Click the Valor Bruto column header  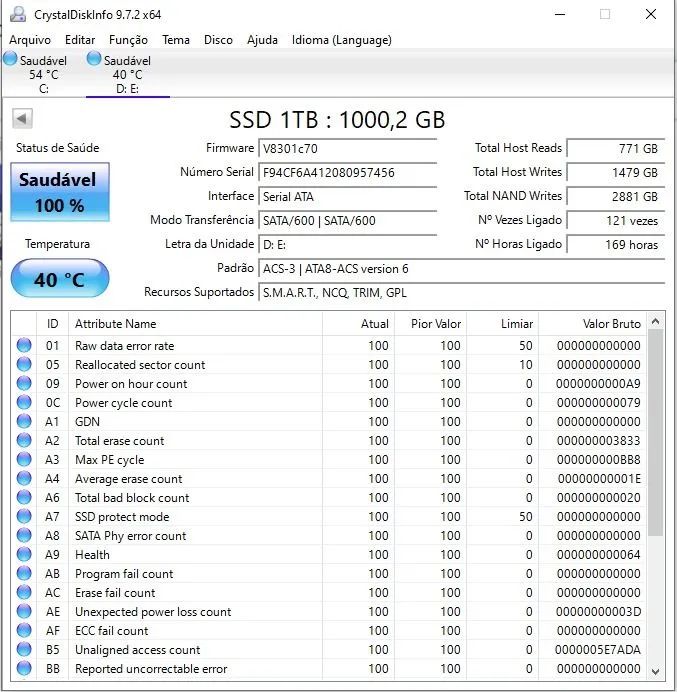[x=593, y=324]
